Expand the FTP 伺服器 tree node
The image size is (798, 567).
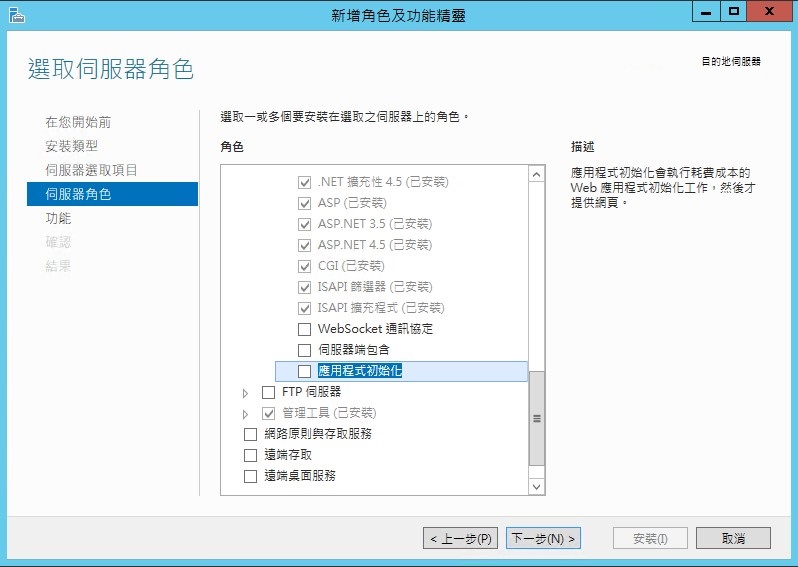pos(245,393)
